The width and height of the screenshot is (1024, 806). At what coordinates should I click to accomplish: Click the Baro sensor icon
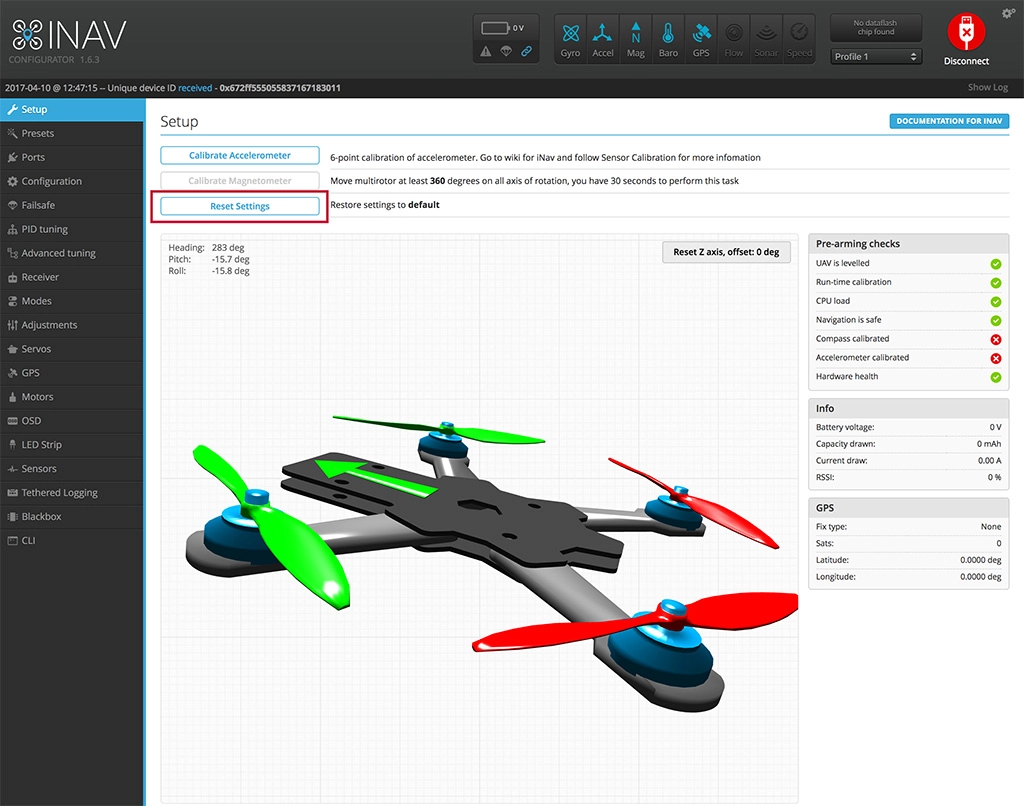668,39
